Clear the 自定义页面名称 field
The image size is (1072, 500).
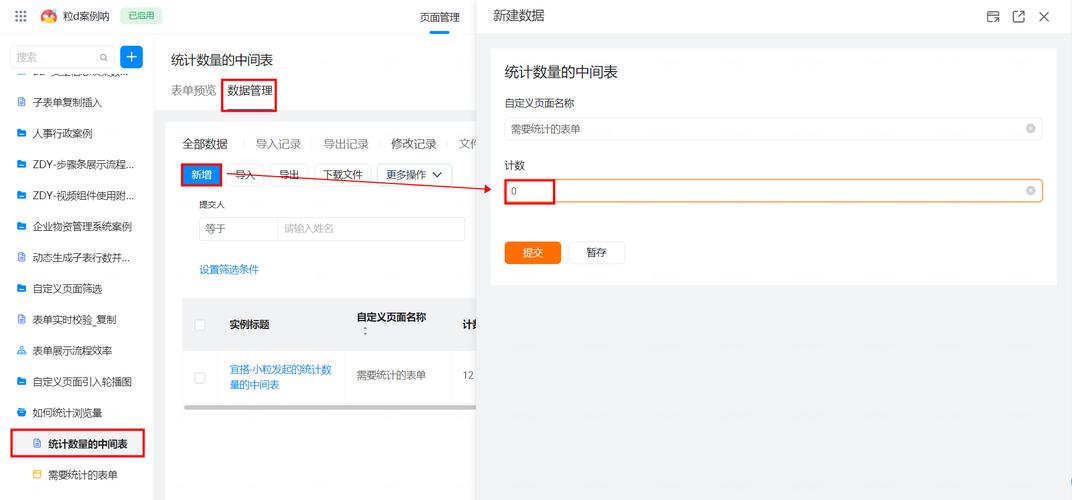tap(1030, 129)
